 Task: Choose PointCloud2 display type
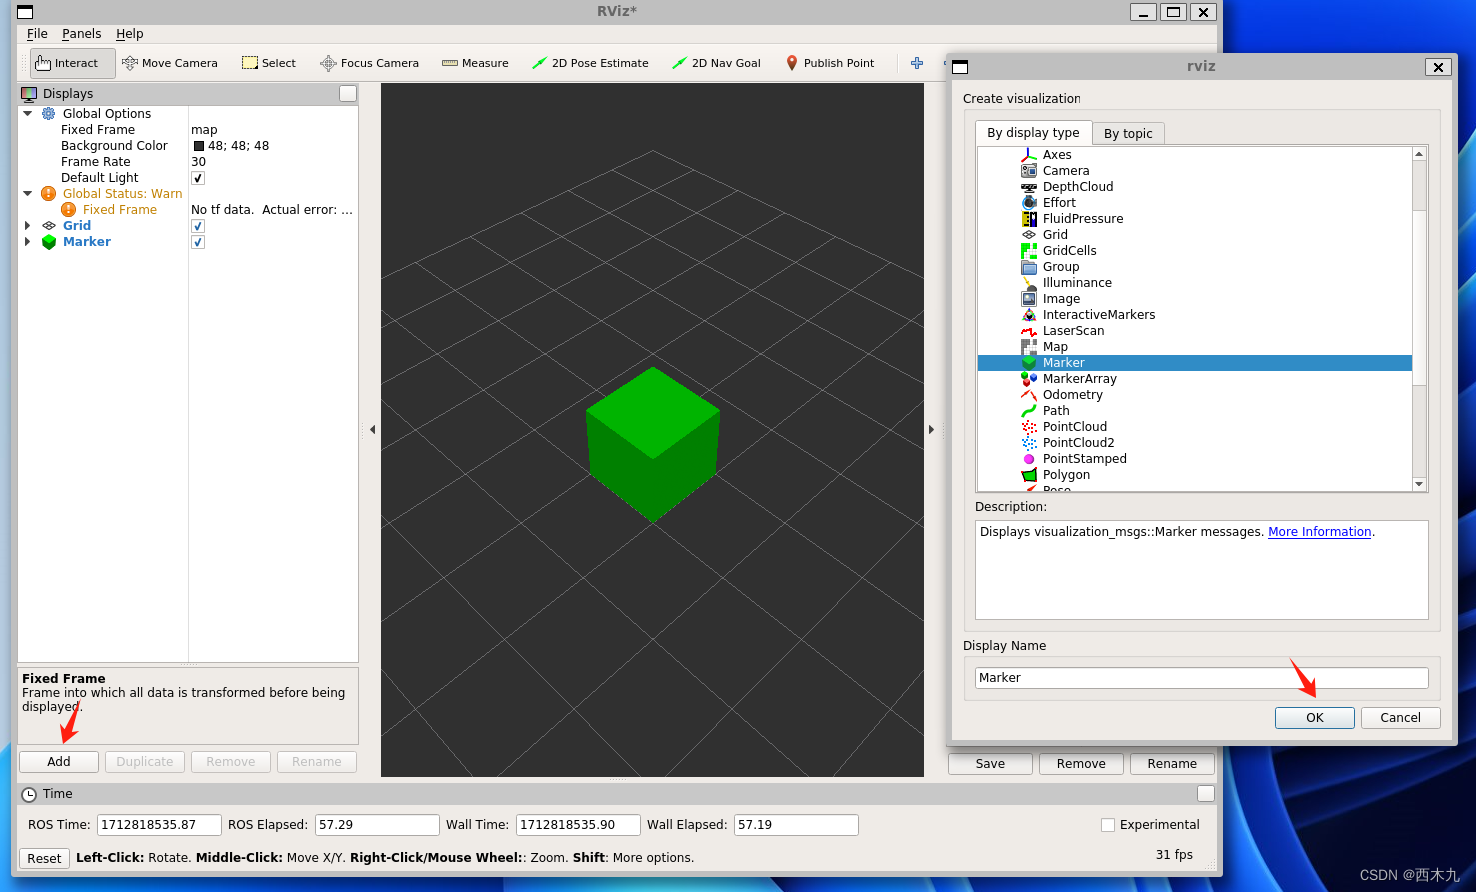1079,443
